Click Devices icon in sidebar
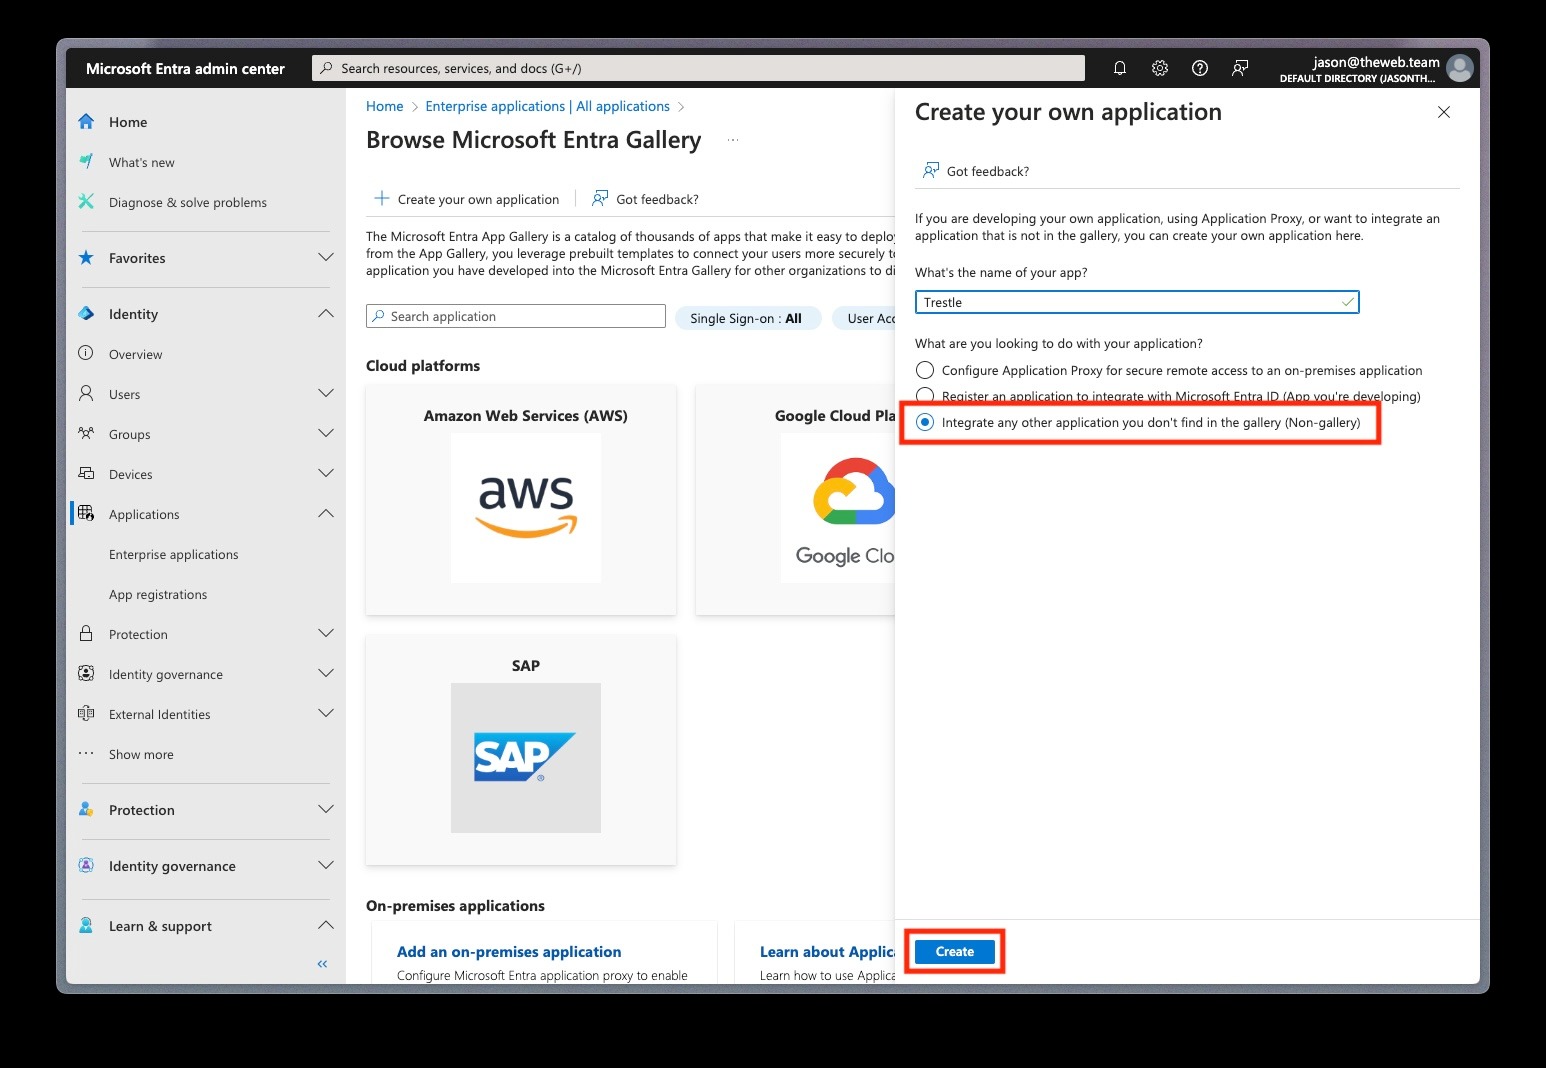The image size is (1546, 1068). click(86, 474)
